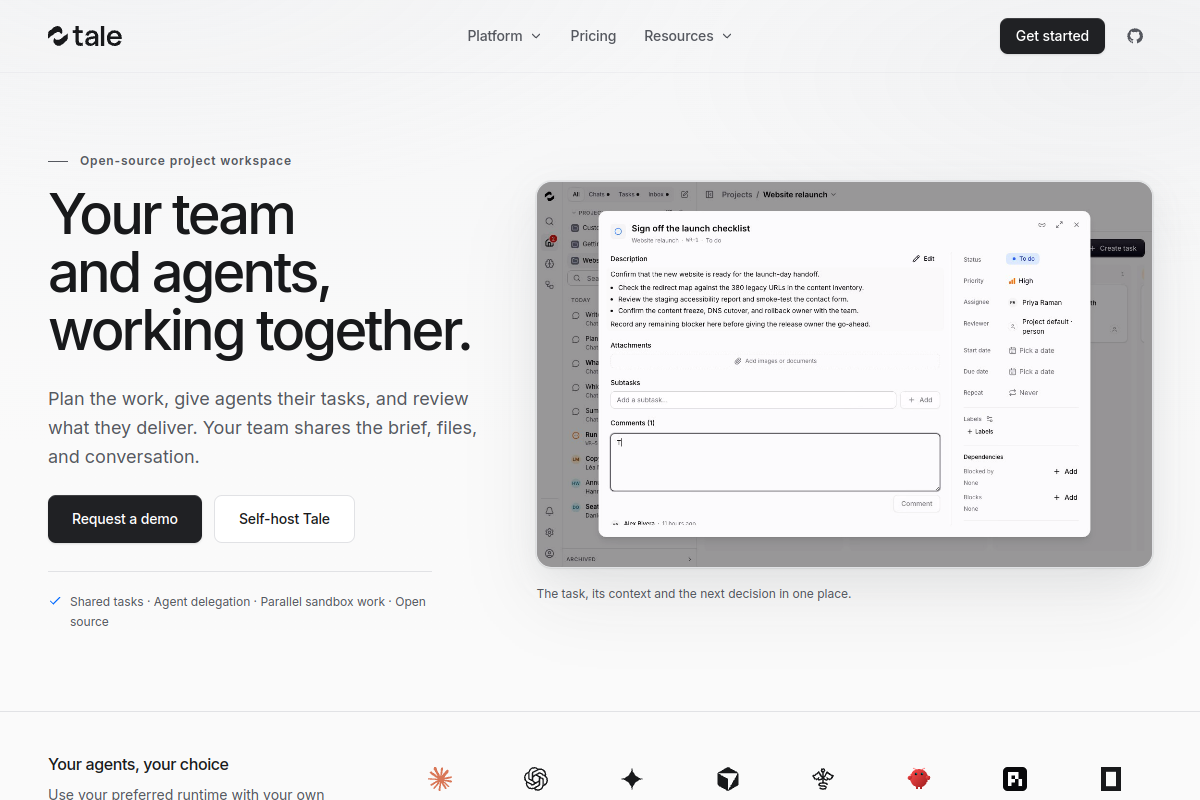Open the Platform dropdown menu
This screenshot has height=800, width=1200.
504,36
